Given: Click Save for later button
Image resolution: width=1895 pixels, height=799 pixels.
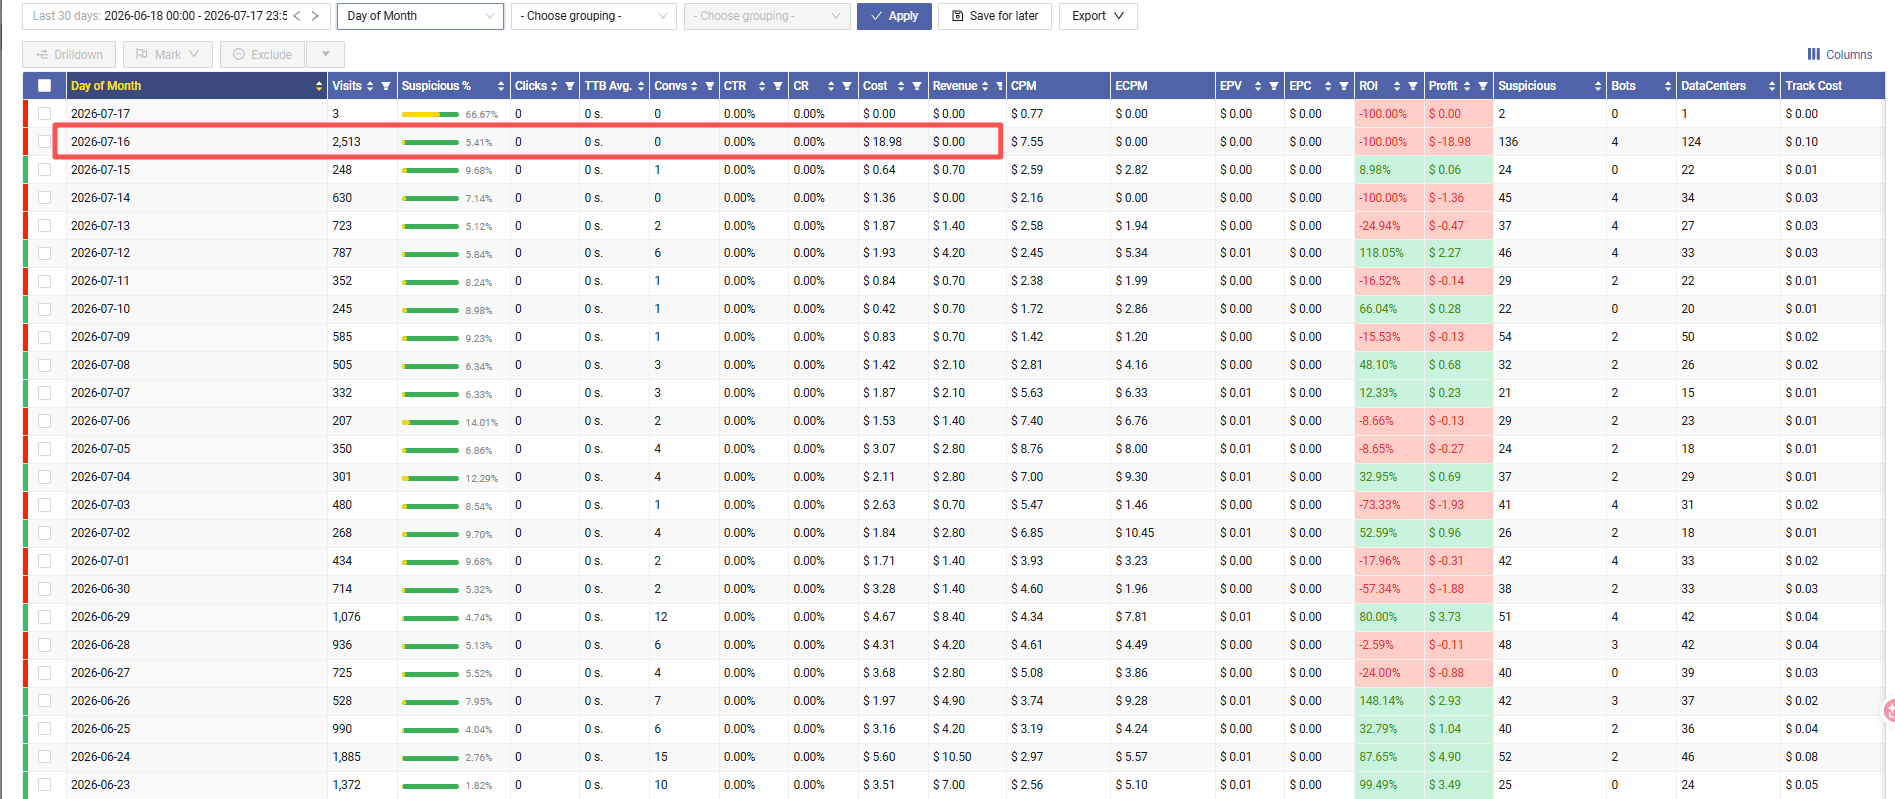Looking at the screenshot, I should [x=995, y=16].
